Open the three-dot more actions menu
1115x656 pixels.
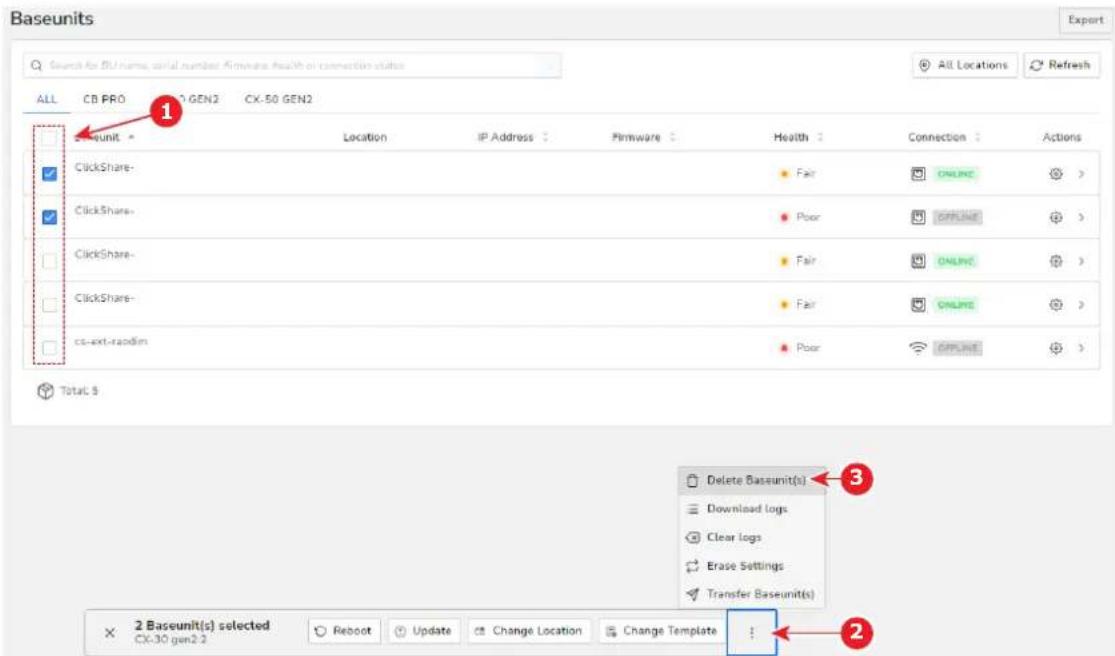point(752,632)
